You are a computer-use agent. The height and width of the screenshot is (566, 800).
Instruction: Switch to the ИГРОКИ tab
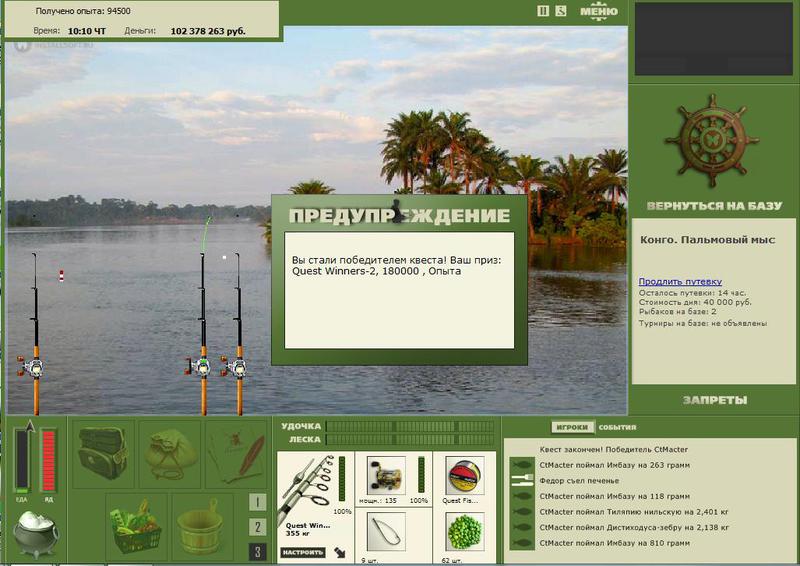[x=572, y=427]
